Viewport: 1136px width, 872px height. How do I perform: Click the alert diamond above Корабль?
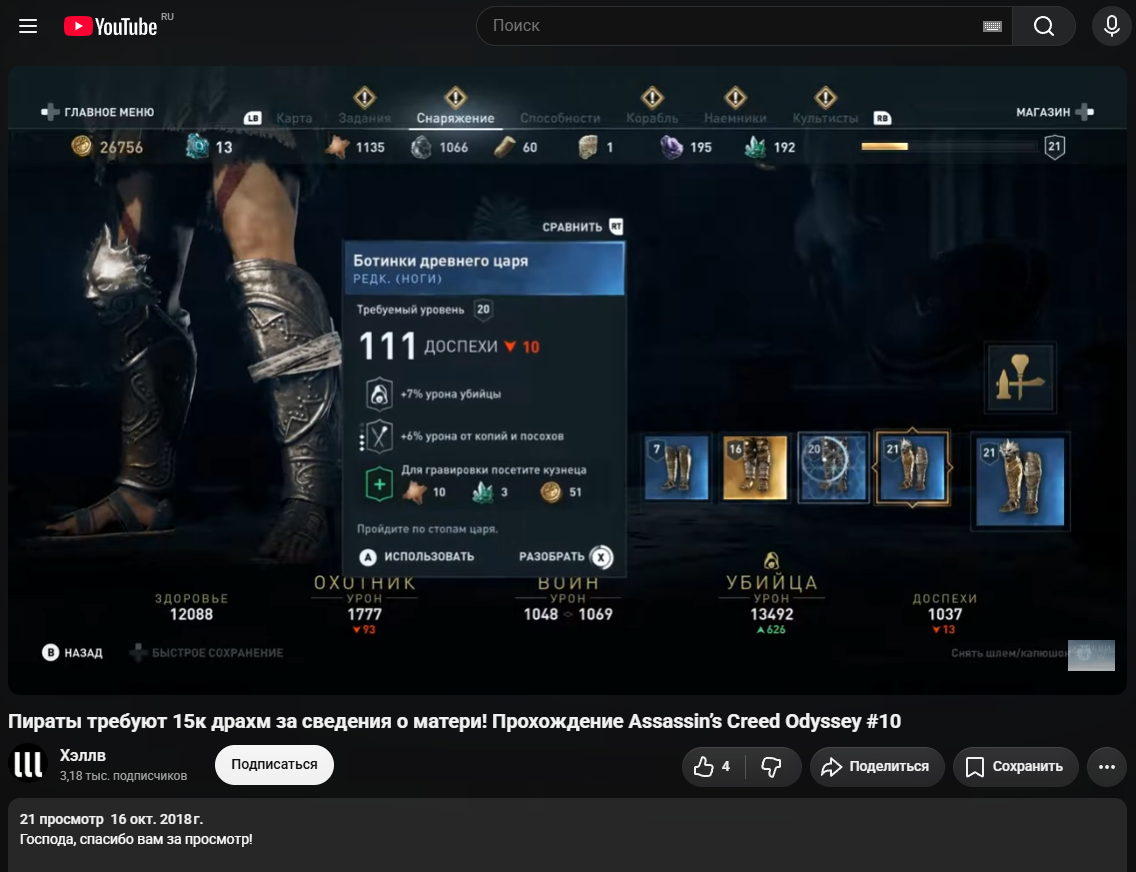coord(652,97)
